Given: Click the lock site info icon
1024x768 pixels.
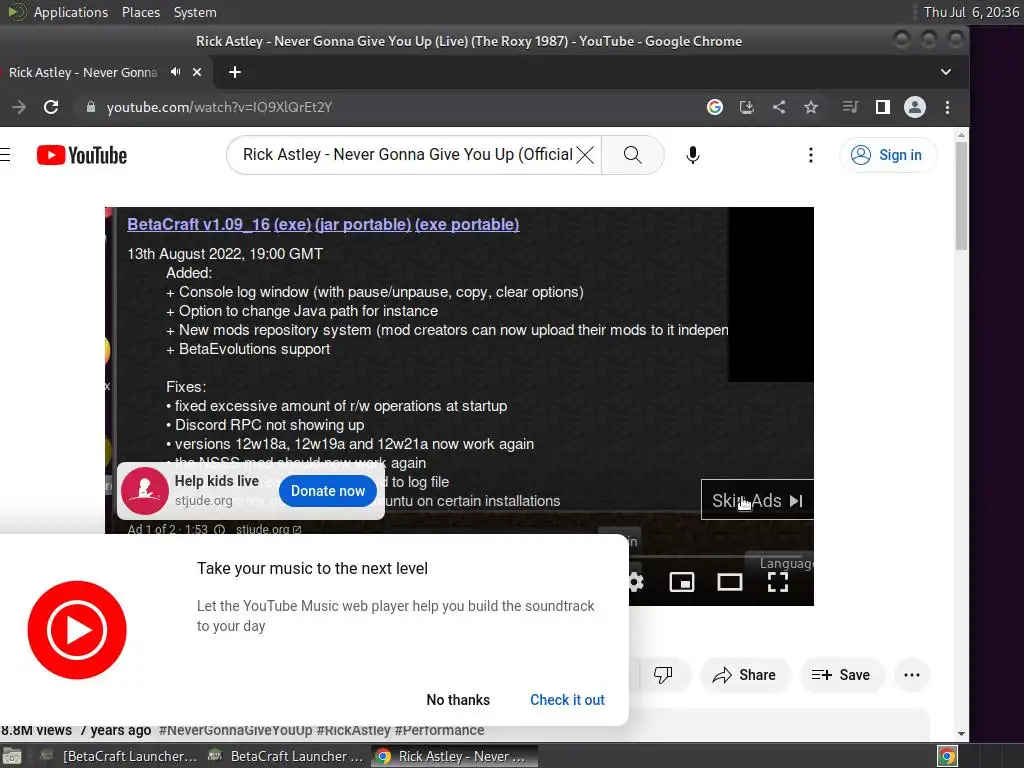Looking at the screenshot, I should (x=91, y=107).
